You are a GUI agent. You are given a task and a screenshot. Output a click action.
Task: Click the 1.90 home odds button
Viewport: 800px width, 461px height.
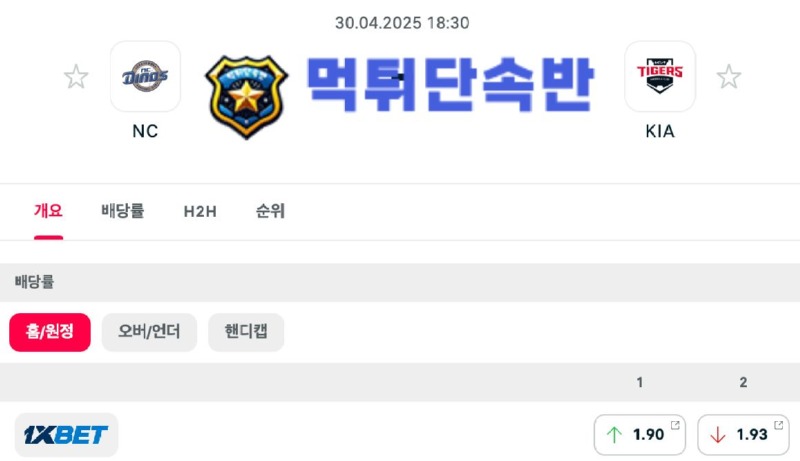pos(639,434)
